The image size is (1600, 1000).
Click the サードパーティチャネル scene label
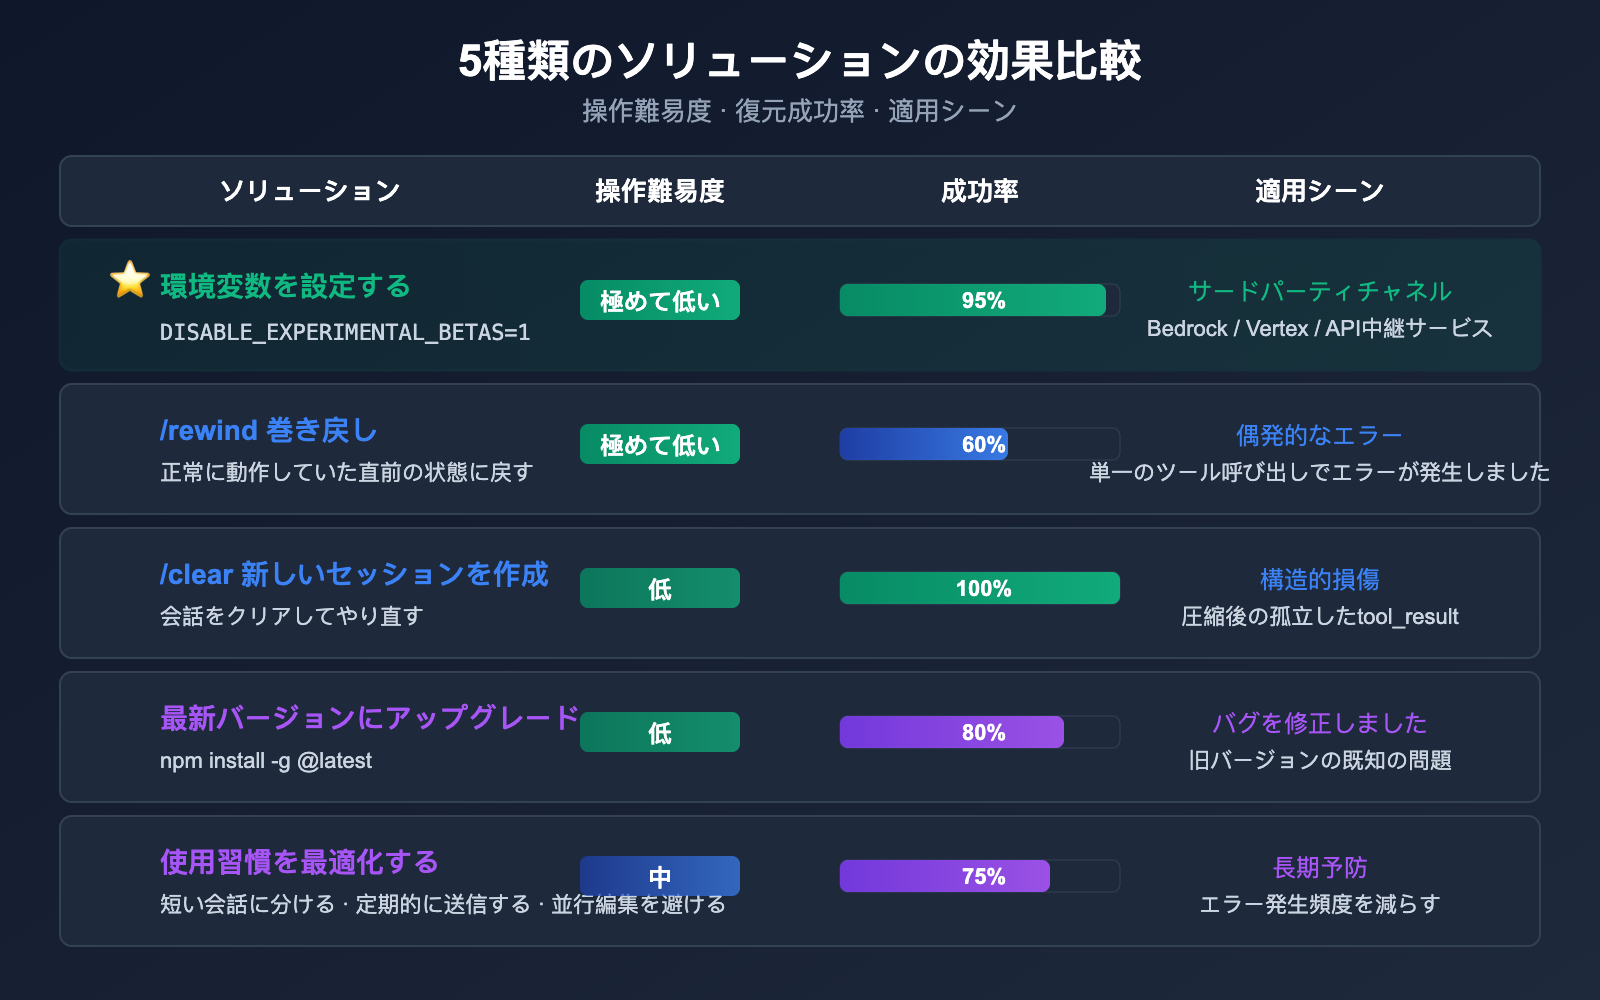[1320, 291]
